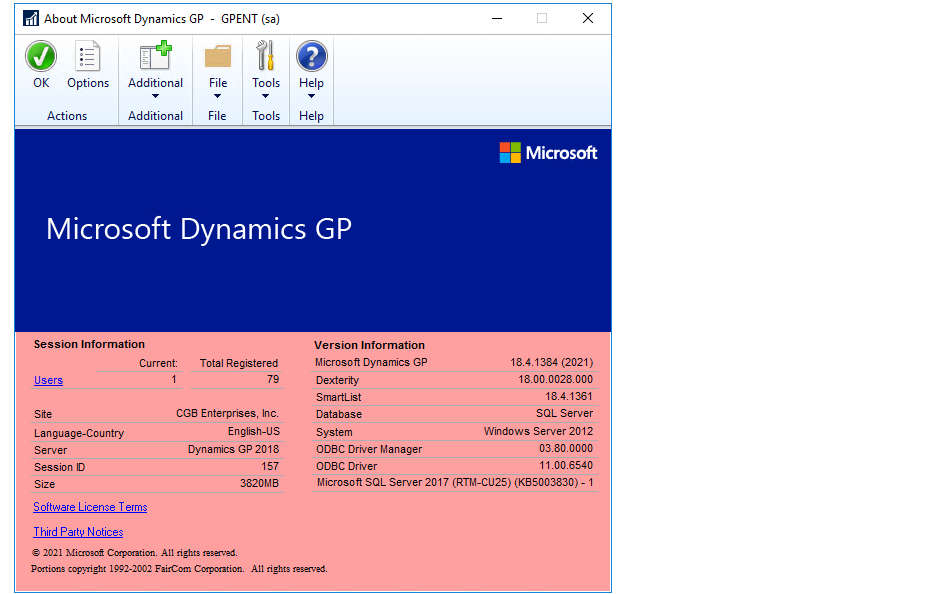Screen dimensions: 941x594
Task: Open the Third Party Notices link
Action: click(78, 532)
